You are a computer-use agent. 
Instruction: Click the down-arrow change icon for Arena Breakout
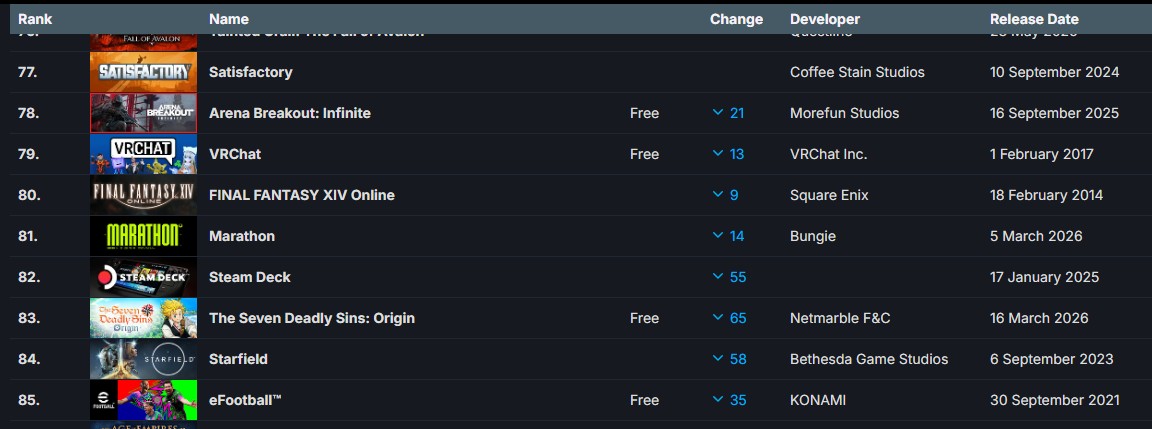(718, 113)
